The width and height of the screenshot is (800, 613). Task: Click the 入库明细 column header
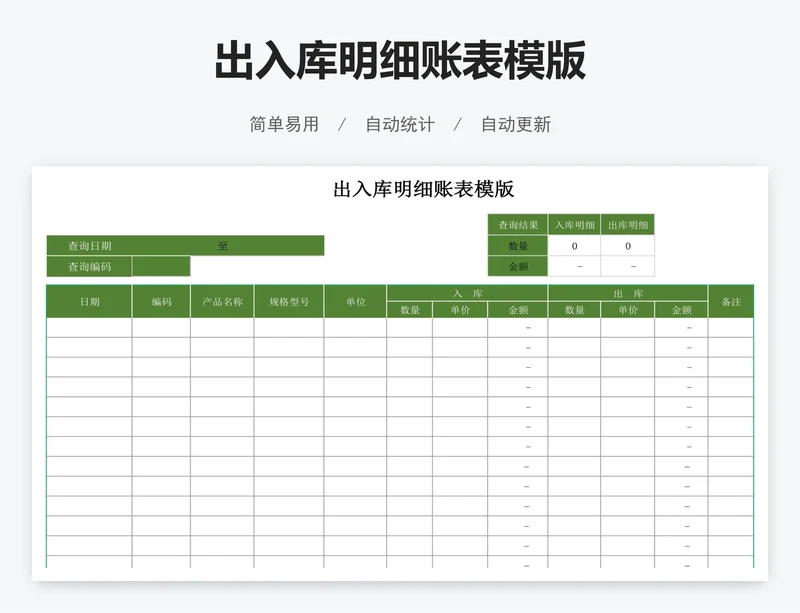(x=575, y=225)
